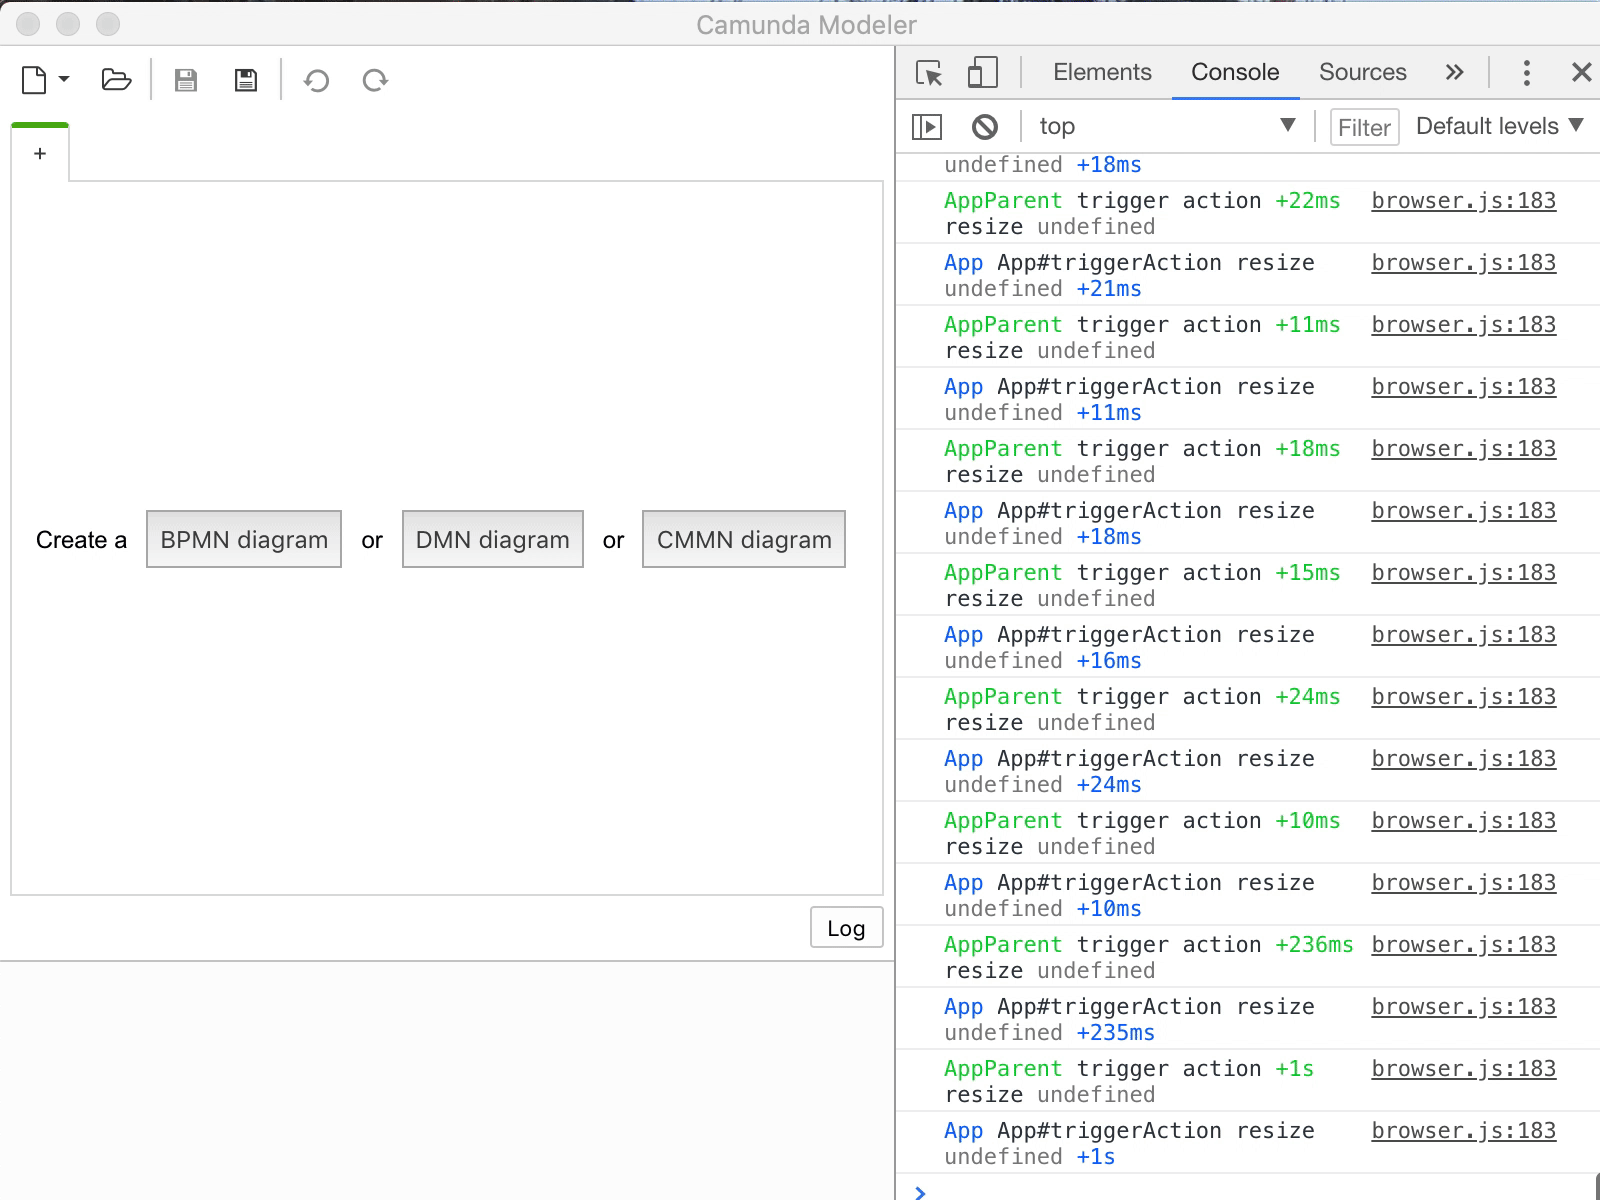Open browser.js:183 link beside AppParent +10ms entry

click(1464, 820)
